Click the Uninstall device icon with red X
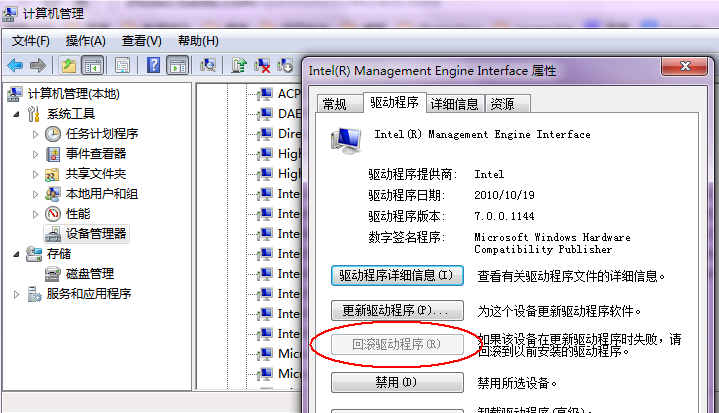The image size is (719, 413). coord(262,65)
